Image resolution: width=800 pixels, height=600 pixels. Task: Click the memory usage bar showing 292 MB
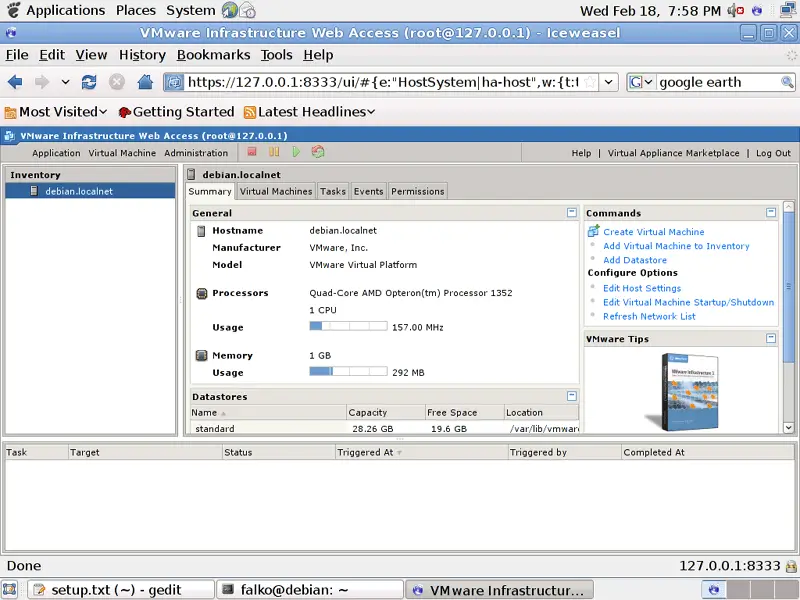click(x=348, y=371)
